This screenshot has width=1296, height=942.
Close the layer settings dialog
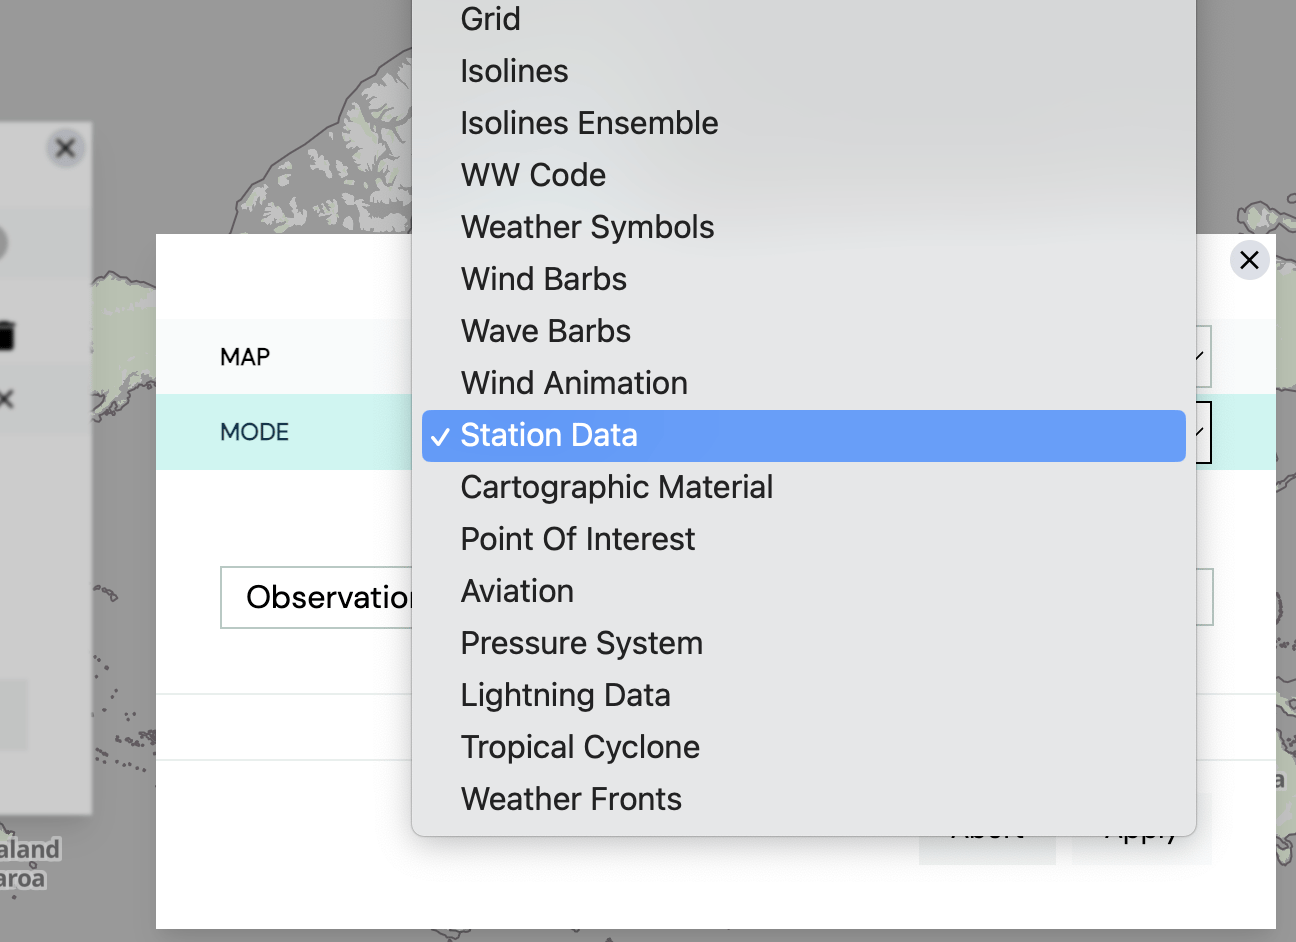[x=1249, y=260]
